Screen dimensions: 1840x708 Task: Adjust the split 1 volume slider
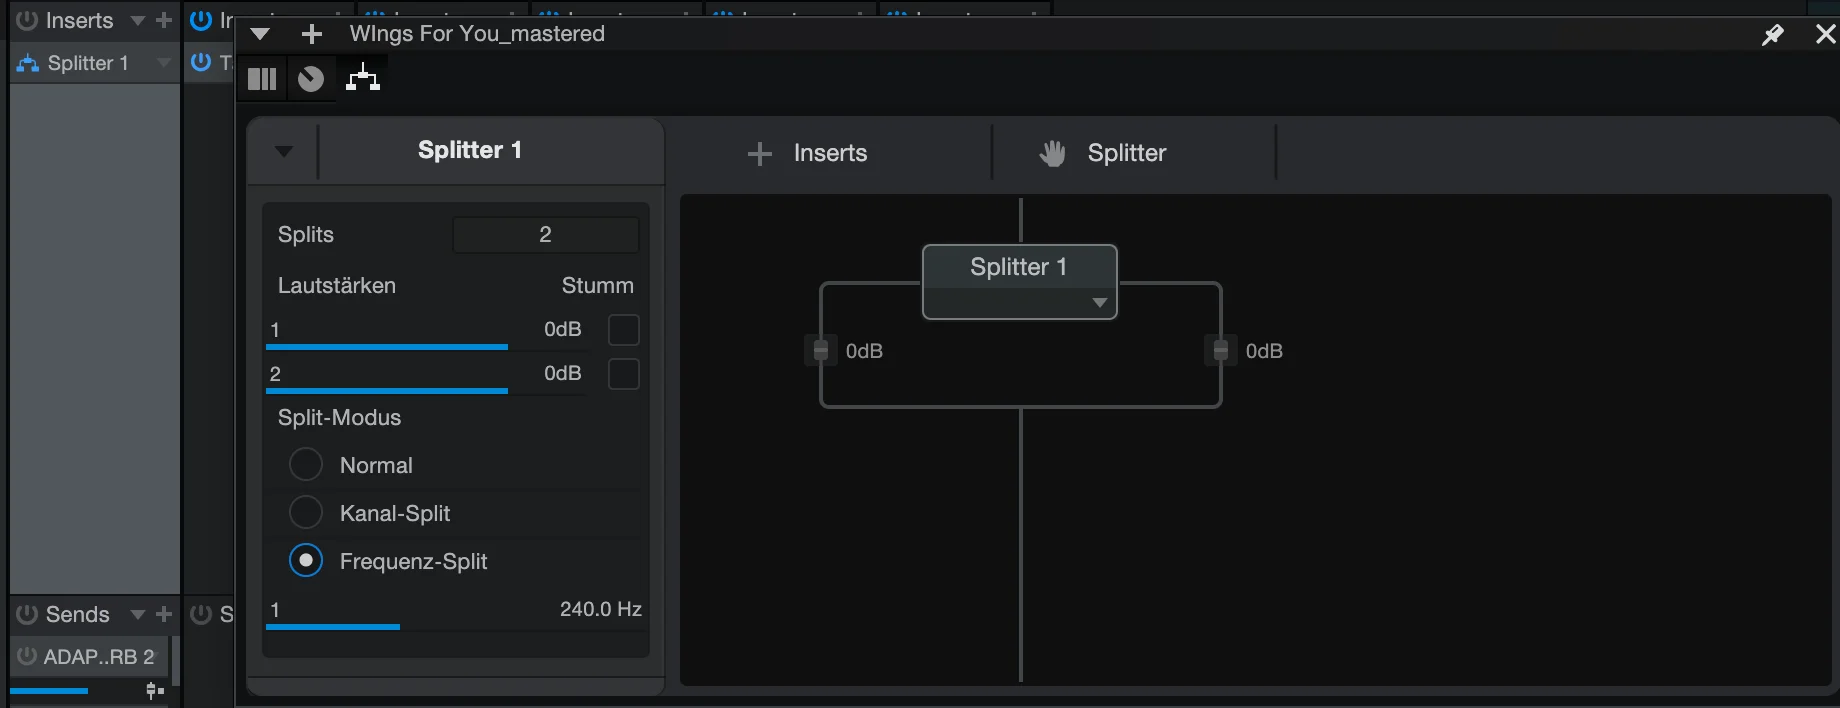coord(426,346)
